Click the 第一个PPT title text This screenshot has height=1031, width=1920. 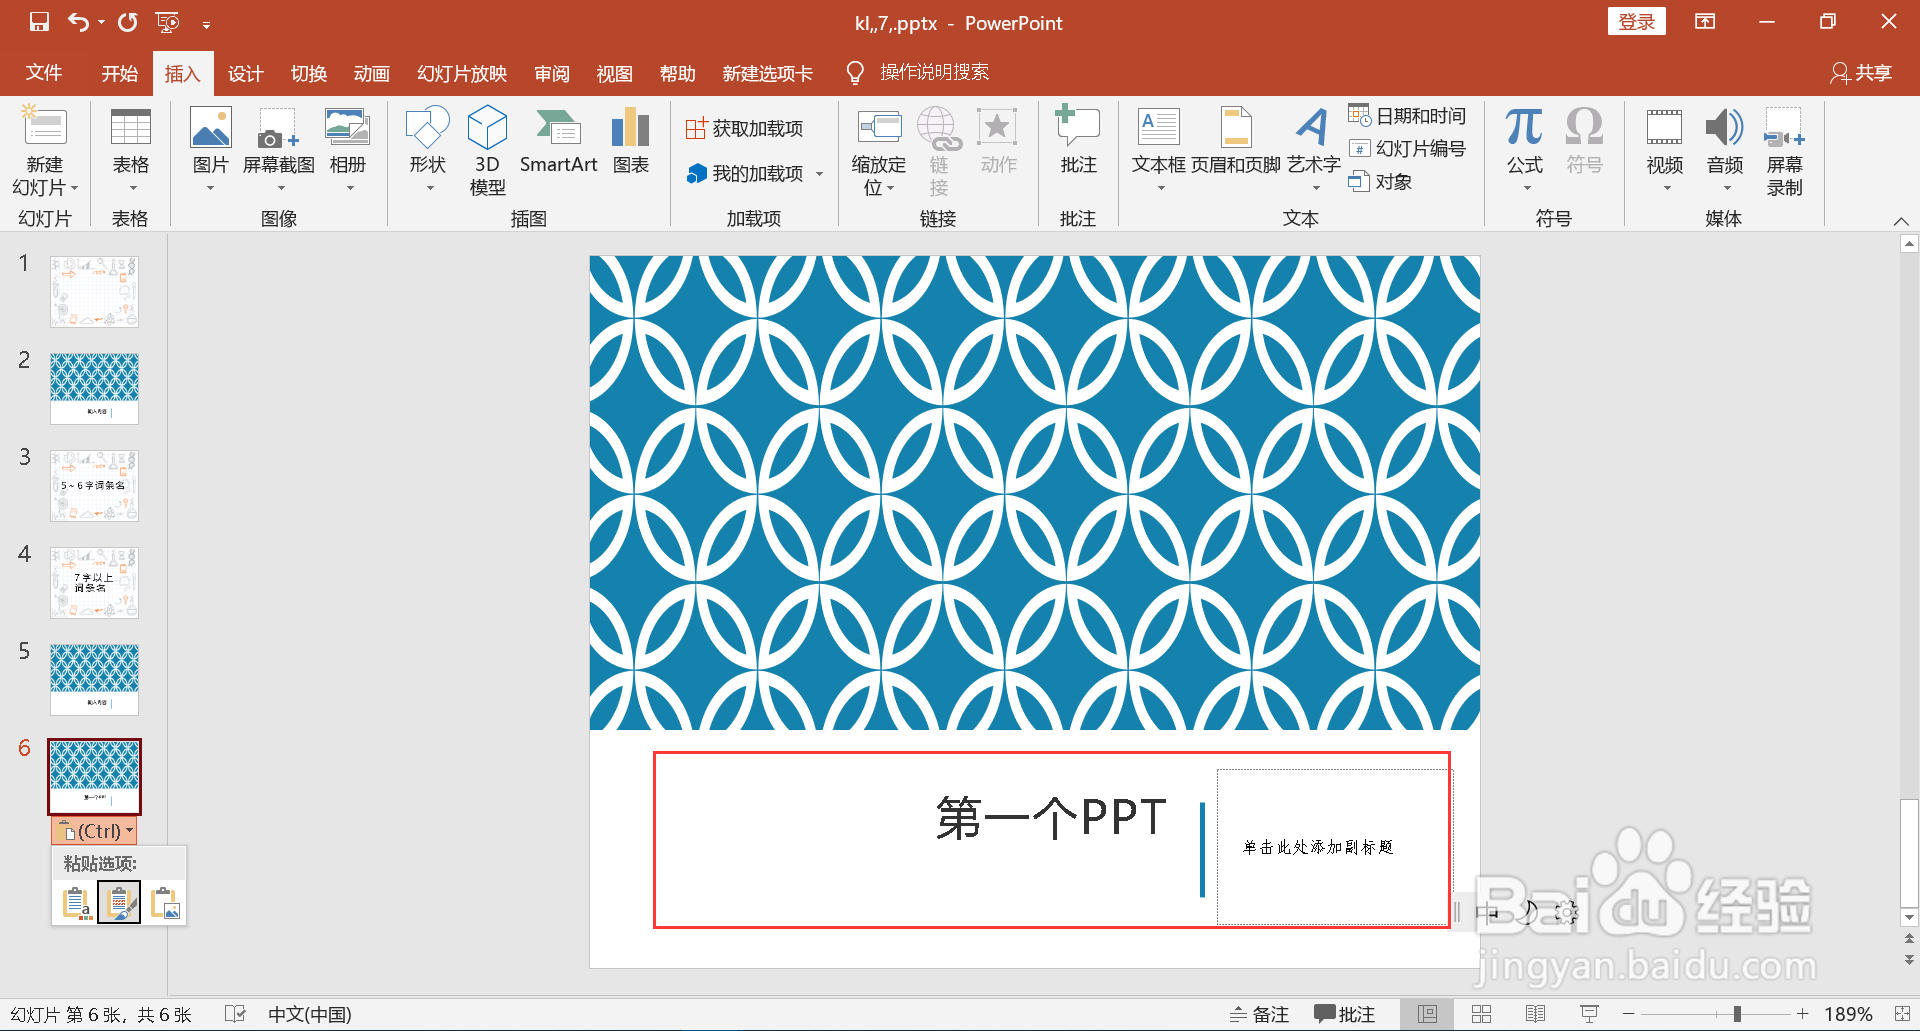tap(1051, 819)
